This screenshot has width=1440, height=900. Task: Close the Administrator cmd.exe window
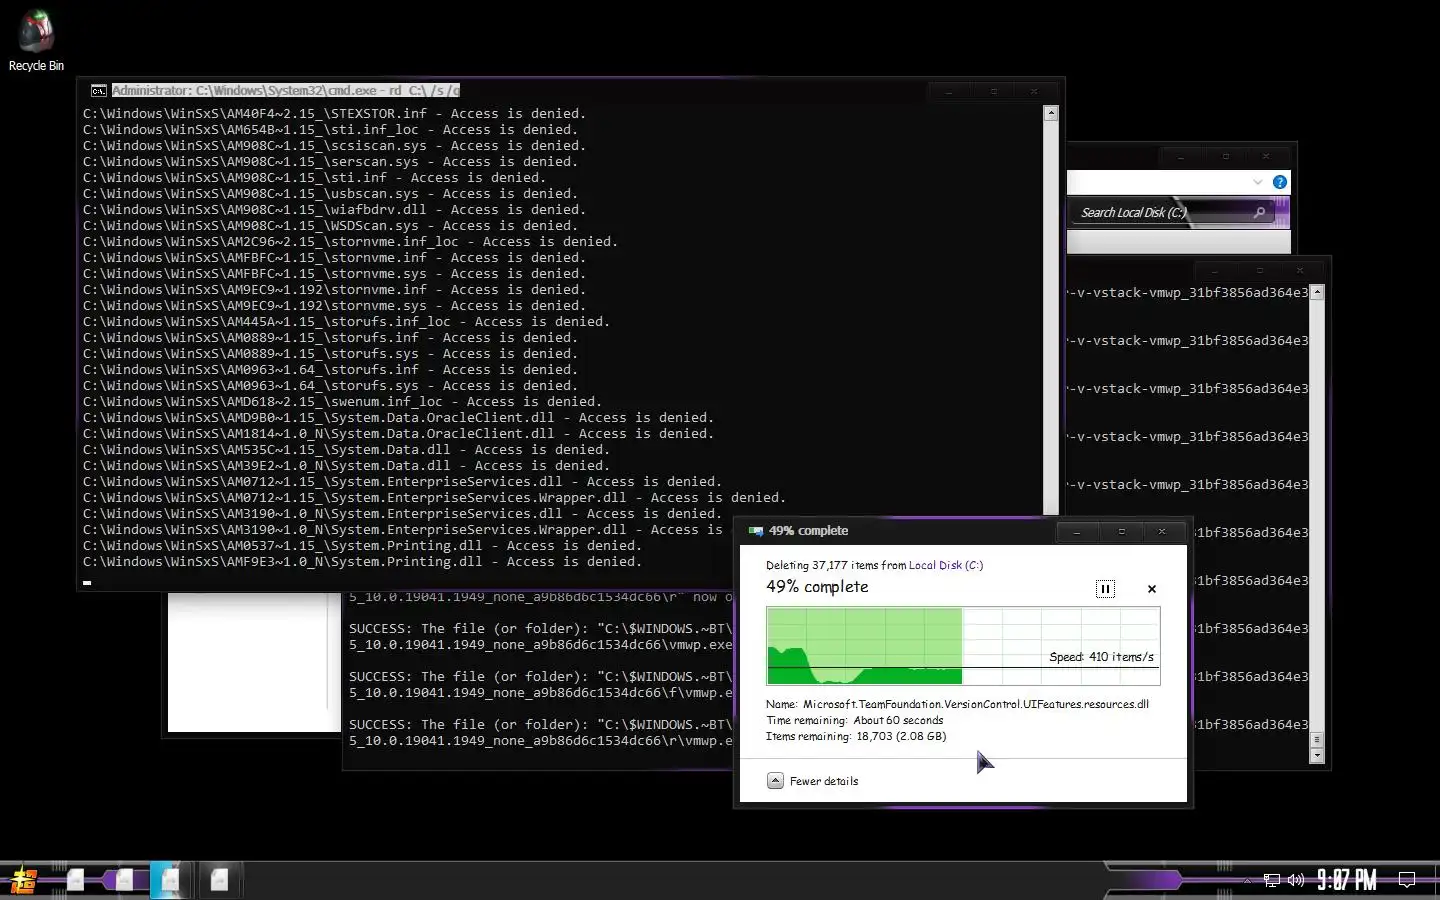[1034, 91]
